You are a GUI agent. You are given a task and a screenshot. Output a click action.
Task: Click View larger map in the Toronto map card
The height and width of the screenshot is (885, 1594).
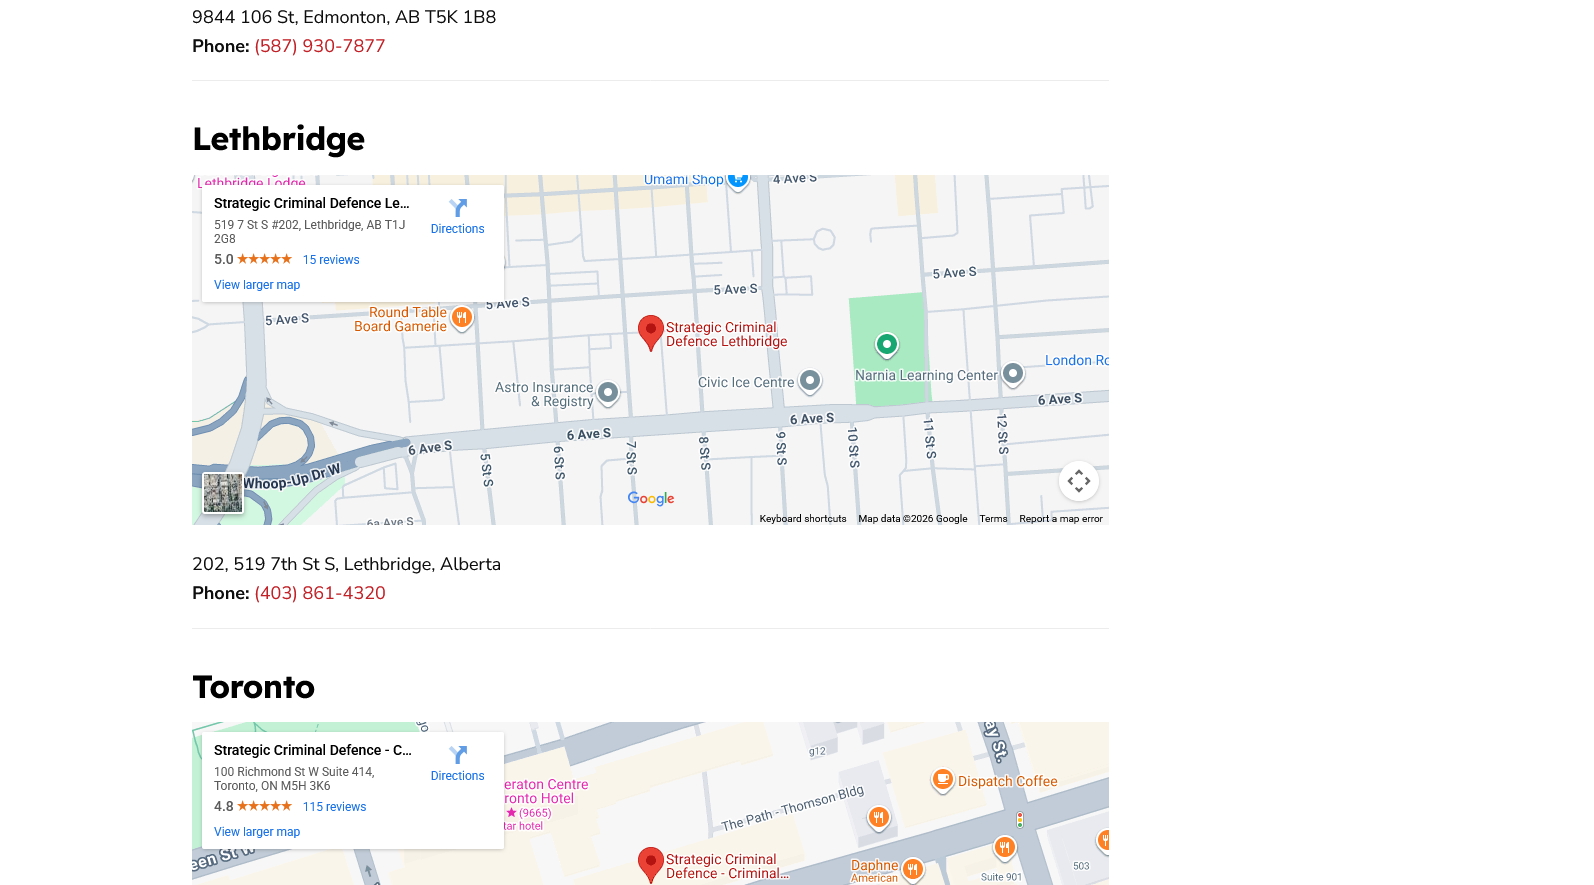click(x=257, y=832)
